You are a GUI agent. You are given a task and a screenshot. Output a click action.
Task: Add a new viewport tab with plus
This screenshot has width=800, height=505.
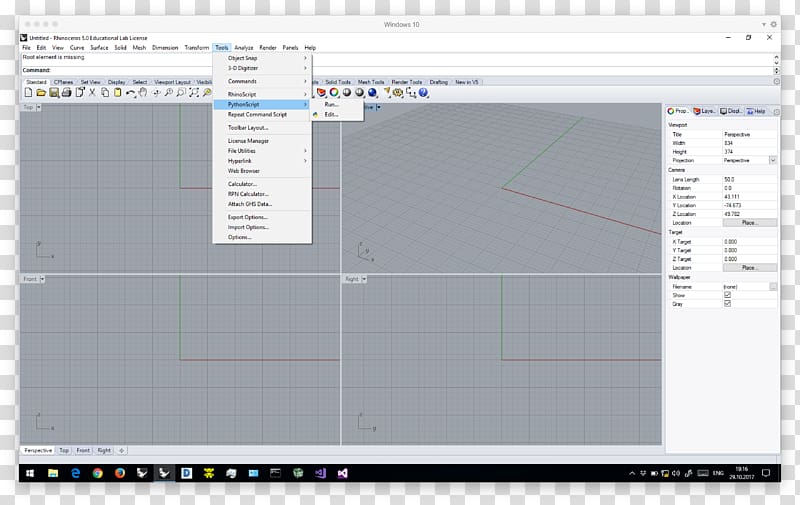point(121,450)
